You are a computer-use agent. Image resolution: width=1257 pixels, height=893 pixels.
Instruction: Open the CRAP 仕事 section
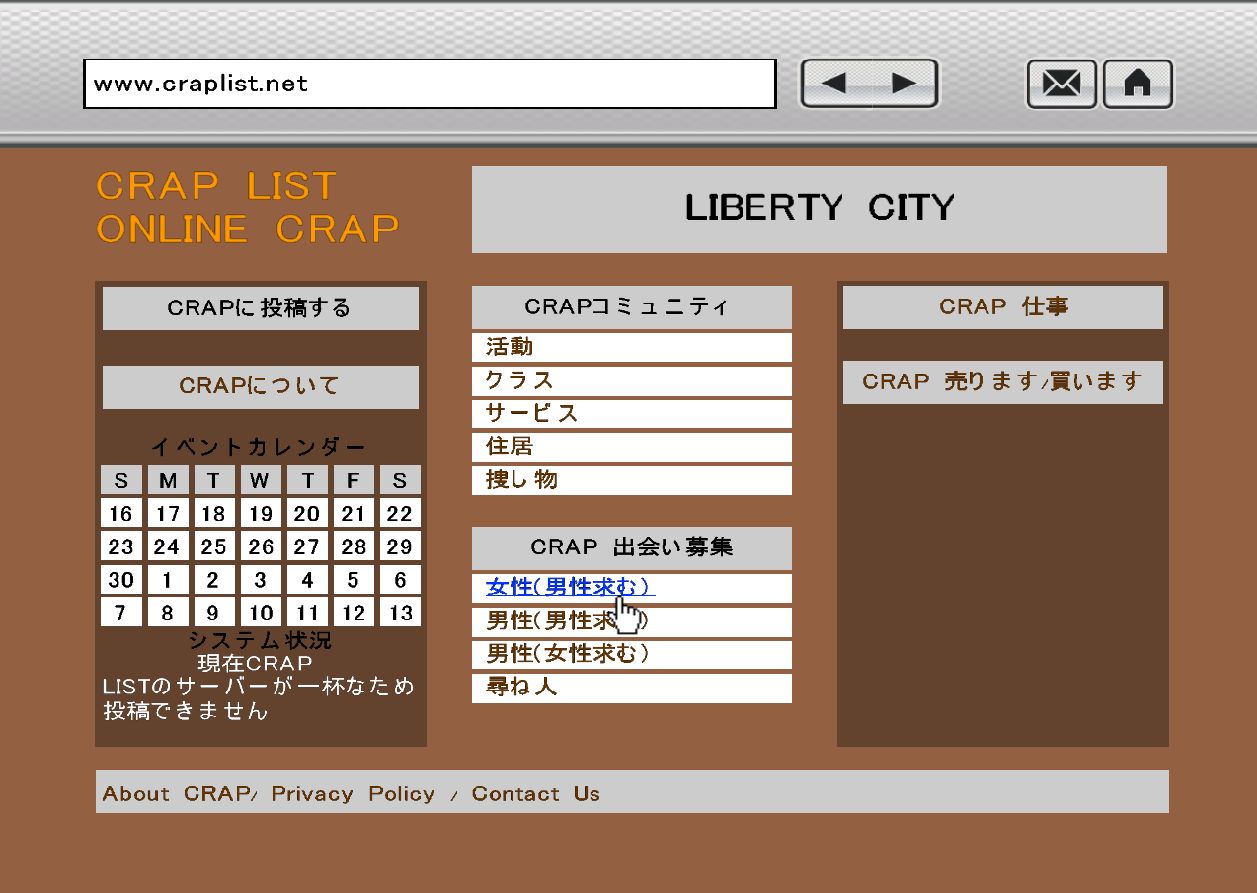point(1003,307)
